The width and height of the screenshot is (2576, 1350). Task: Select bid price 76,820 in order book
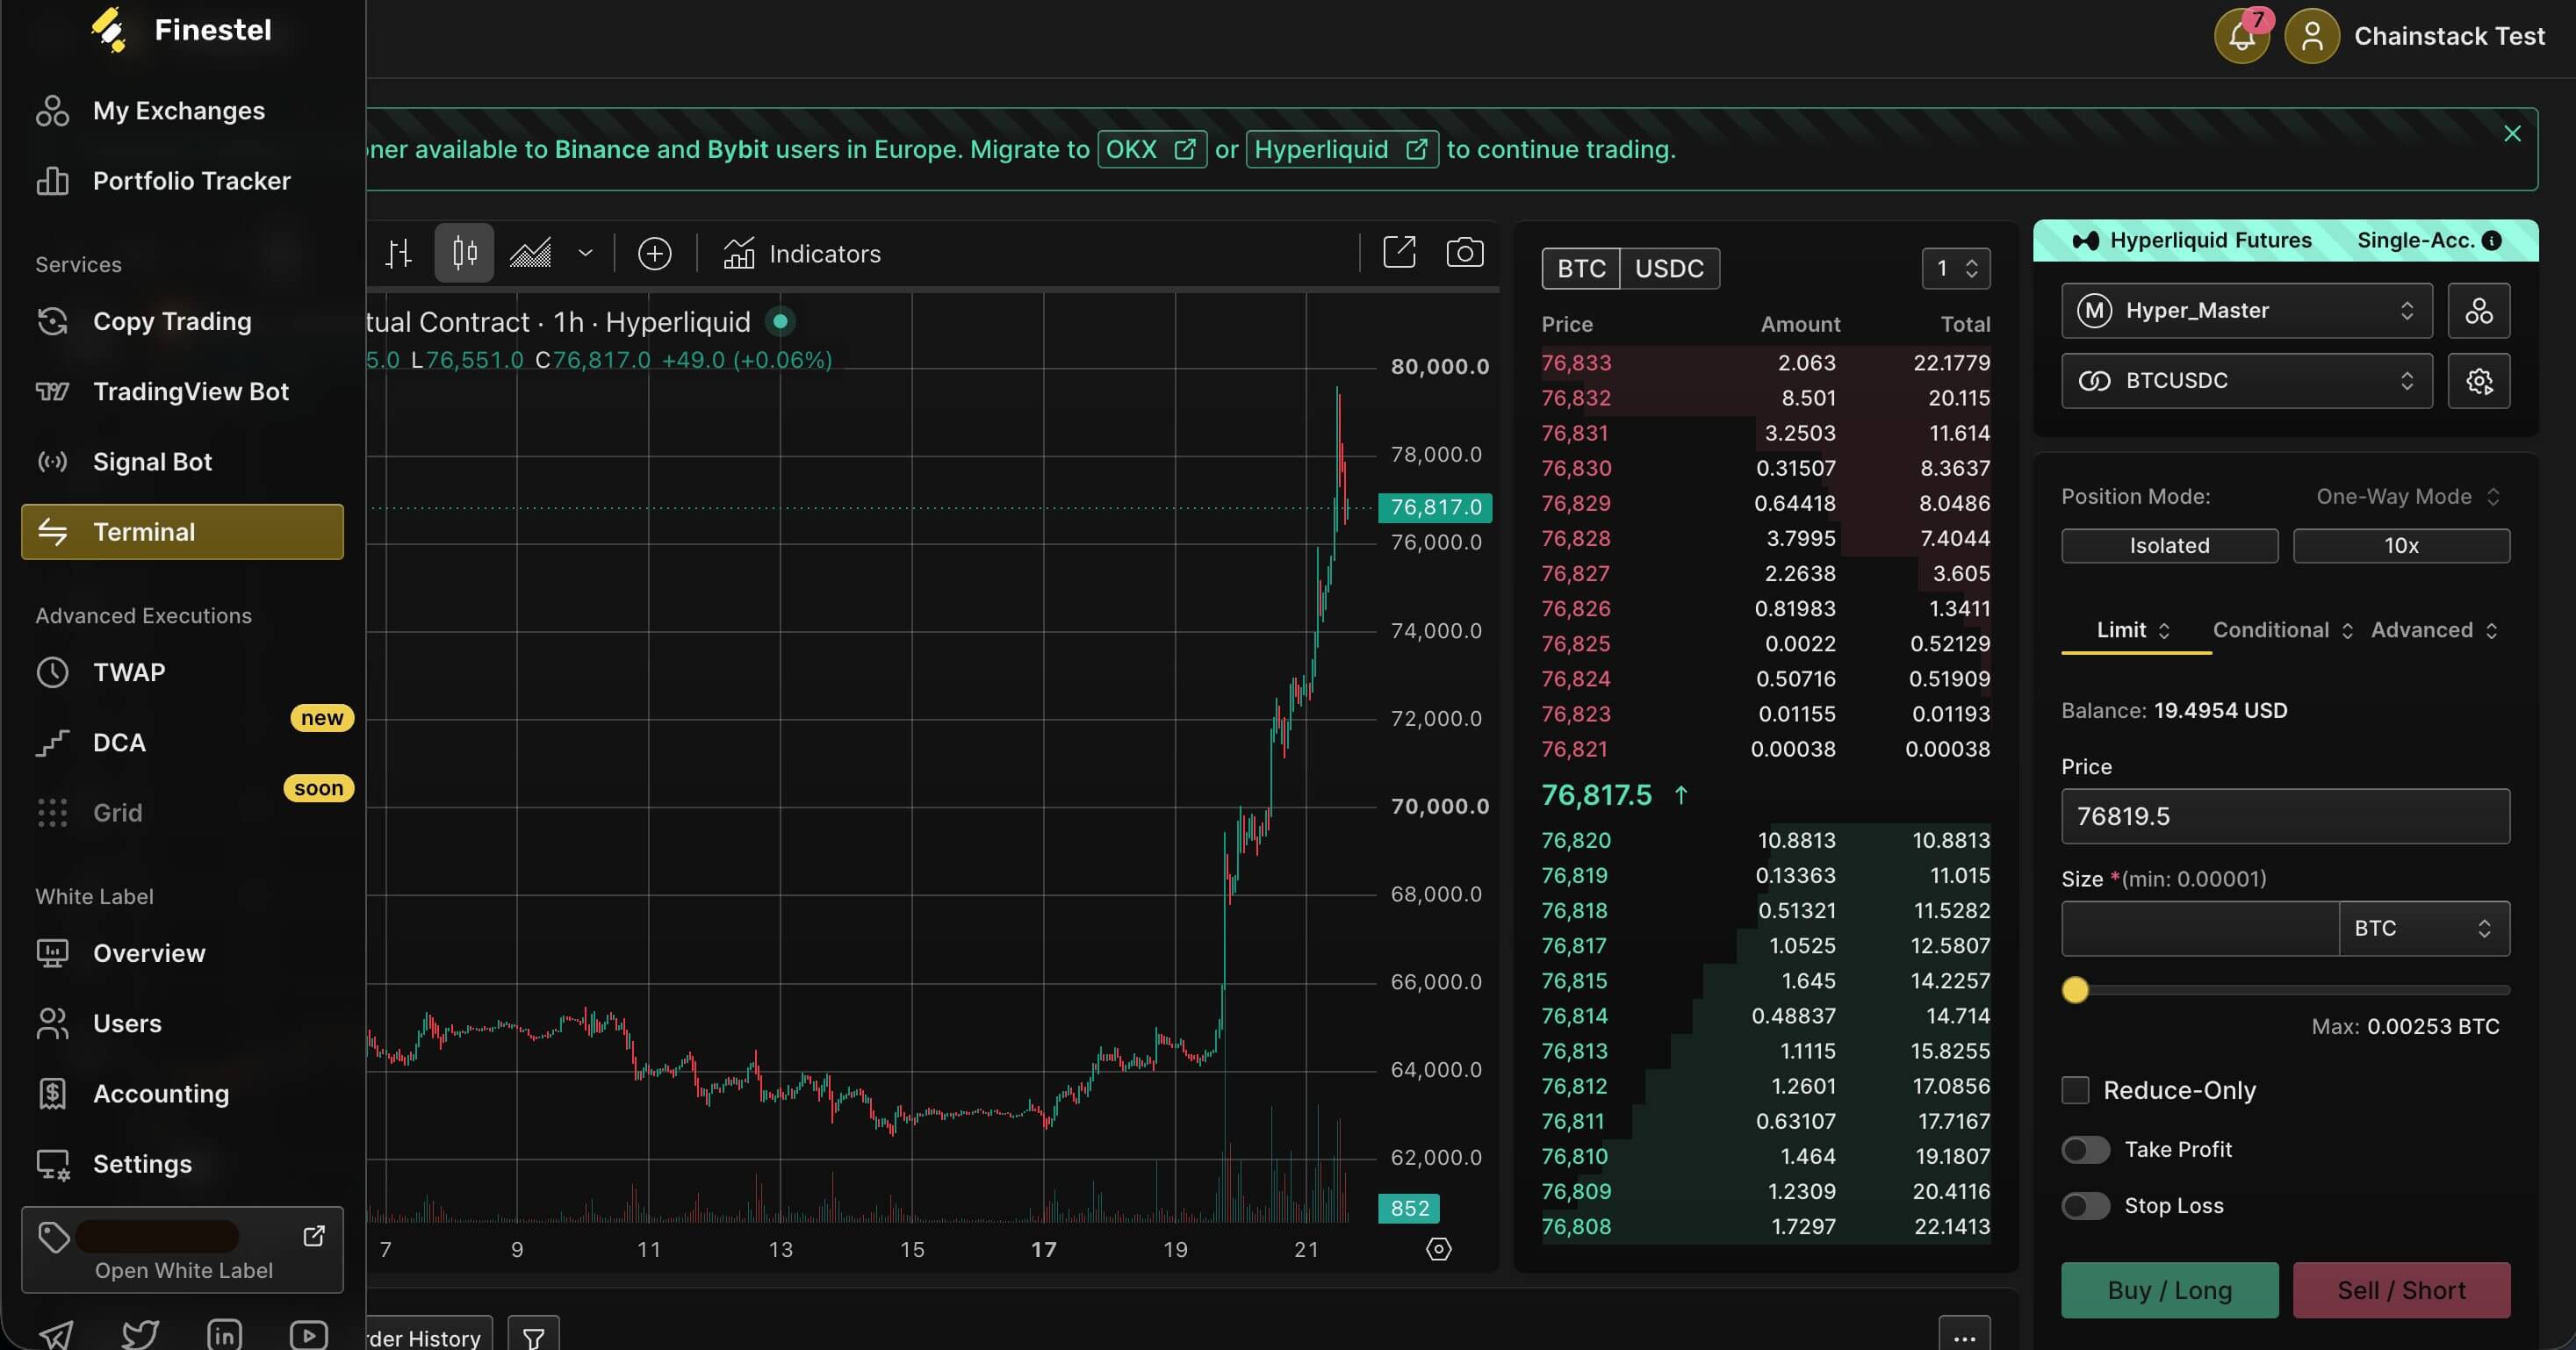click(x=1576, y=840)
